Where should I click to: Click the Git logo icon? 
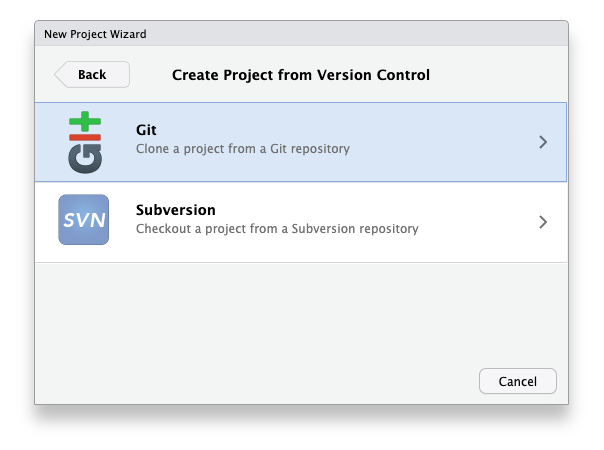tap(83, 143)
